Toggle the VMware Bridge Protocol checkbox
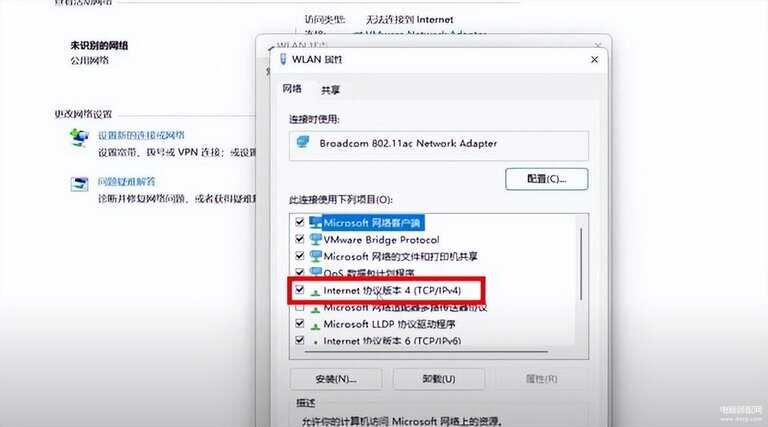Image resolution: width=768 pixels, height=427 pixels. tap(300, 239)
